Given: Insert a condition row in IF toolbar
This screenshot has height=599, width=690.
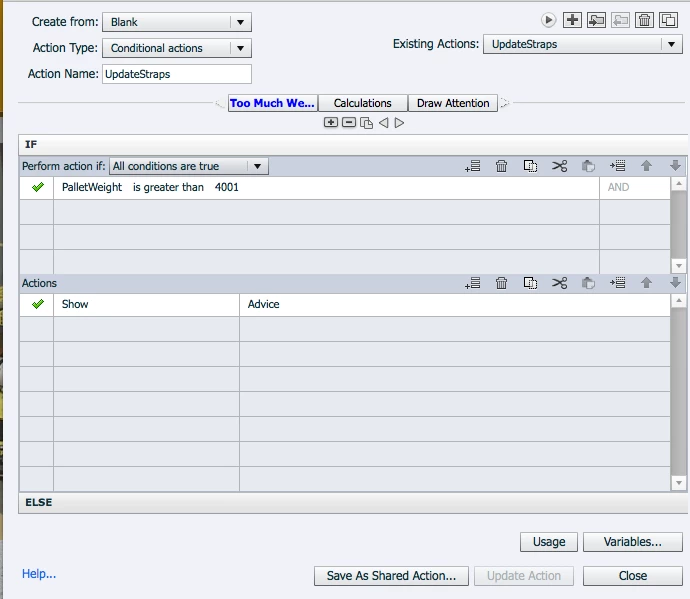Looking at the screenshot, I should click(617, 166).
